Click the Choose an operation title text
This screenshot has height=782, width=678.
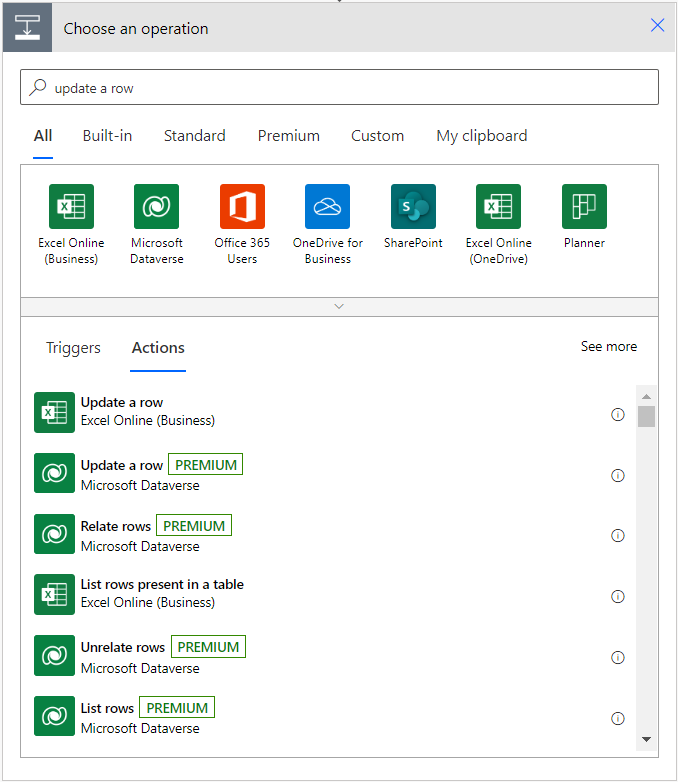coord(136,28)
